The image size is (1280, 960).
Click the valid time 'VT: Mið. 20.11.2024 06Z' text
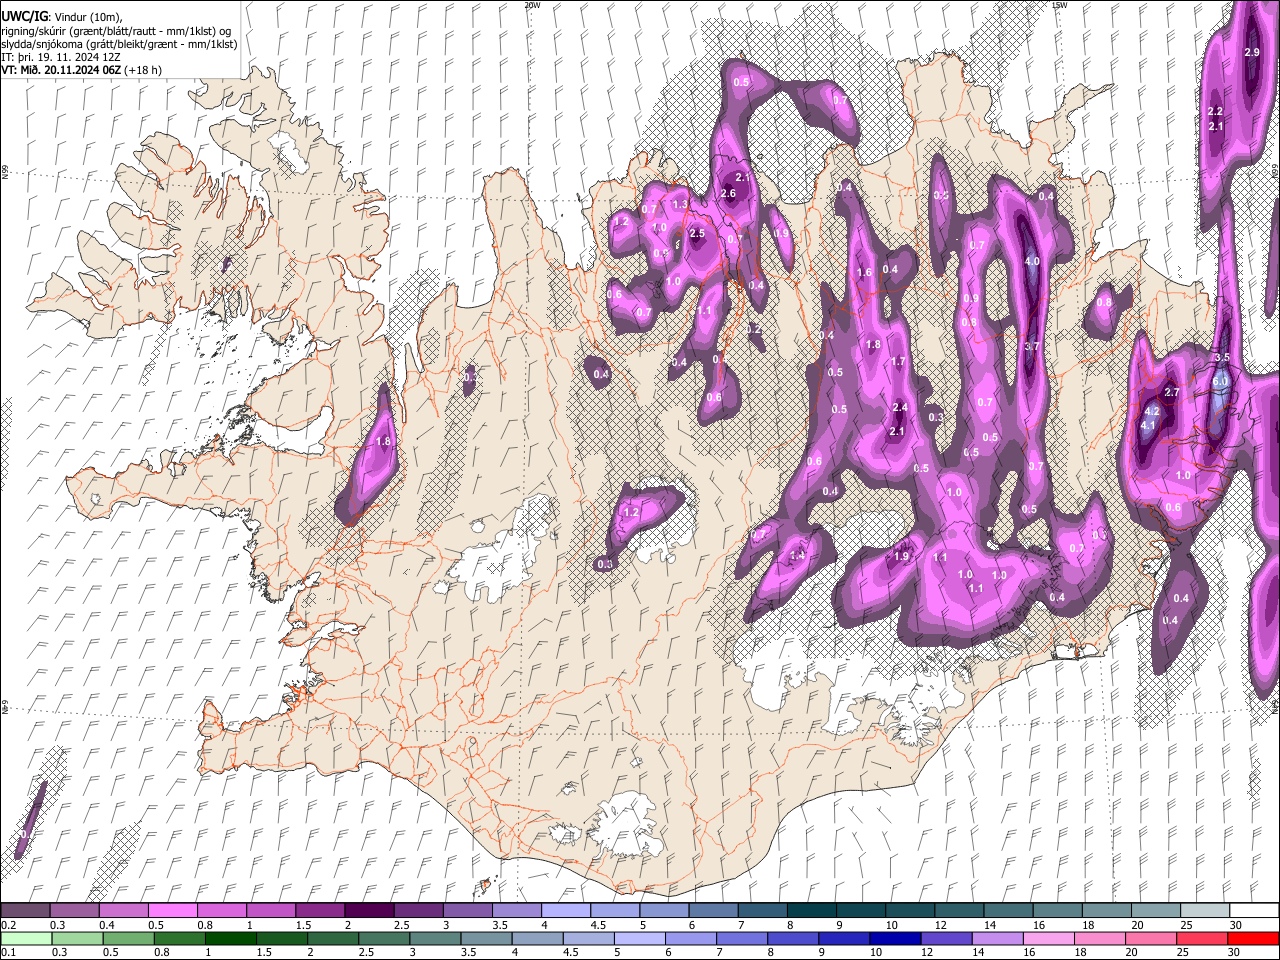(x=62, y=71)
